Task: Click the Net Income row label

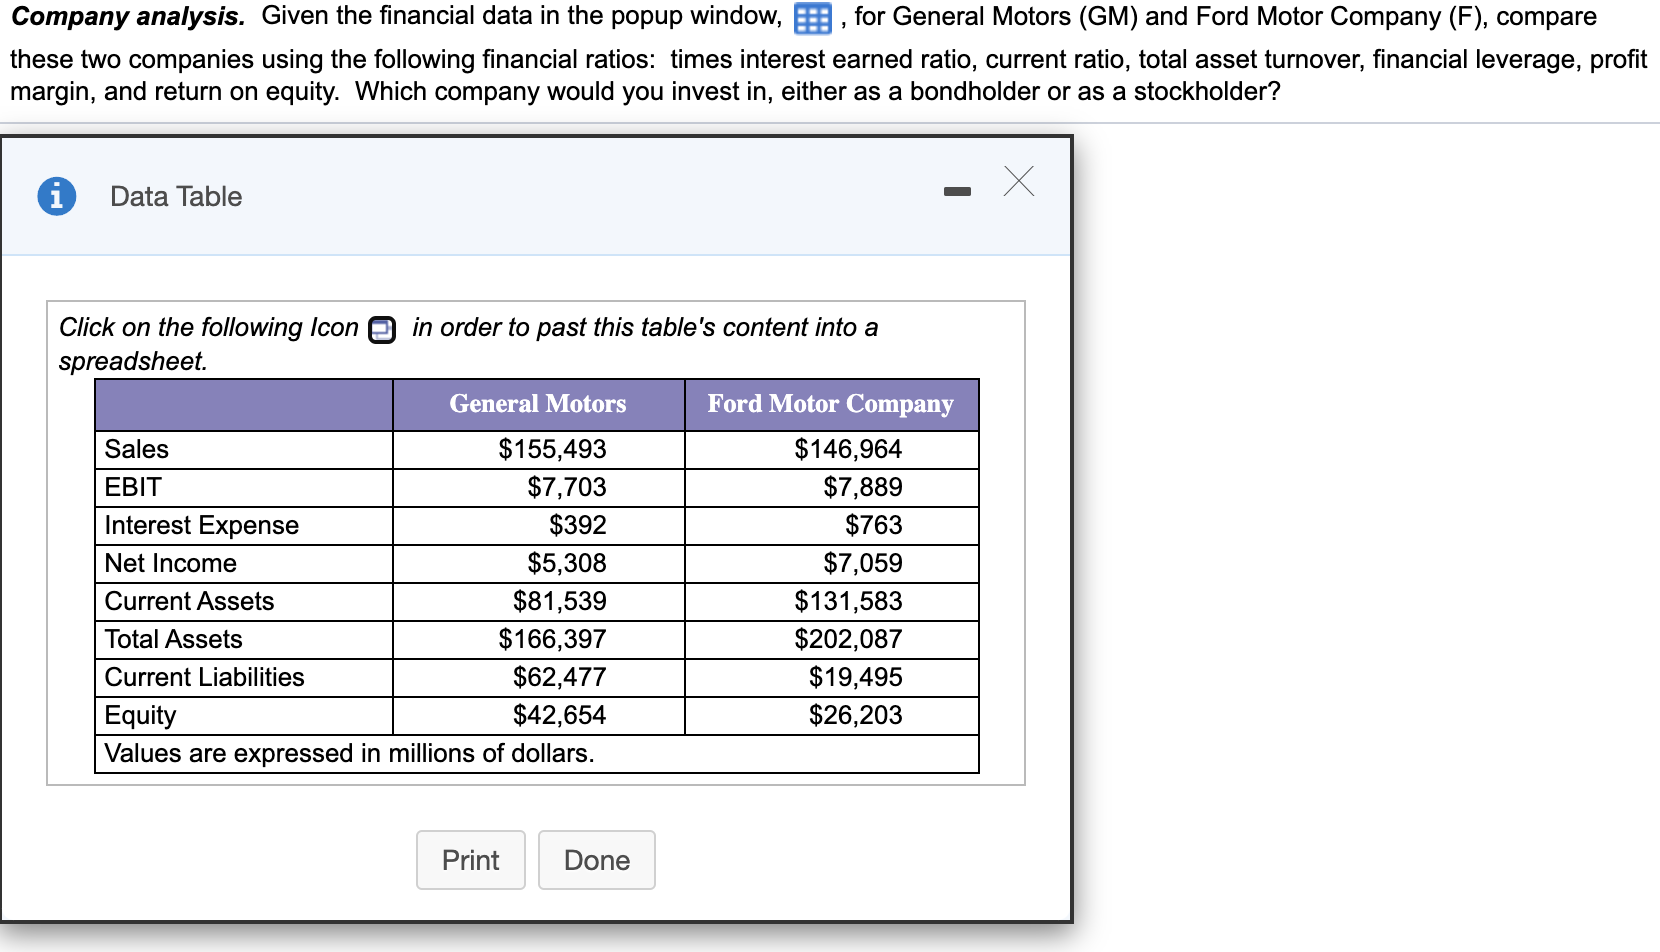Action: tap(171, 563)
